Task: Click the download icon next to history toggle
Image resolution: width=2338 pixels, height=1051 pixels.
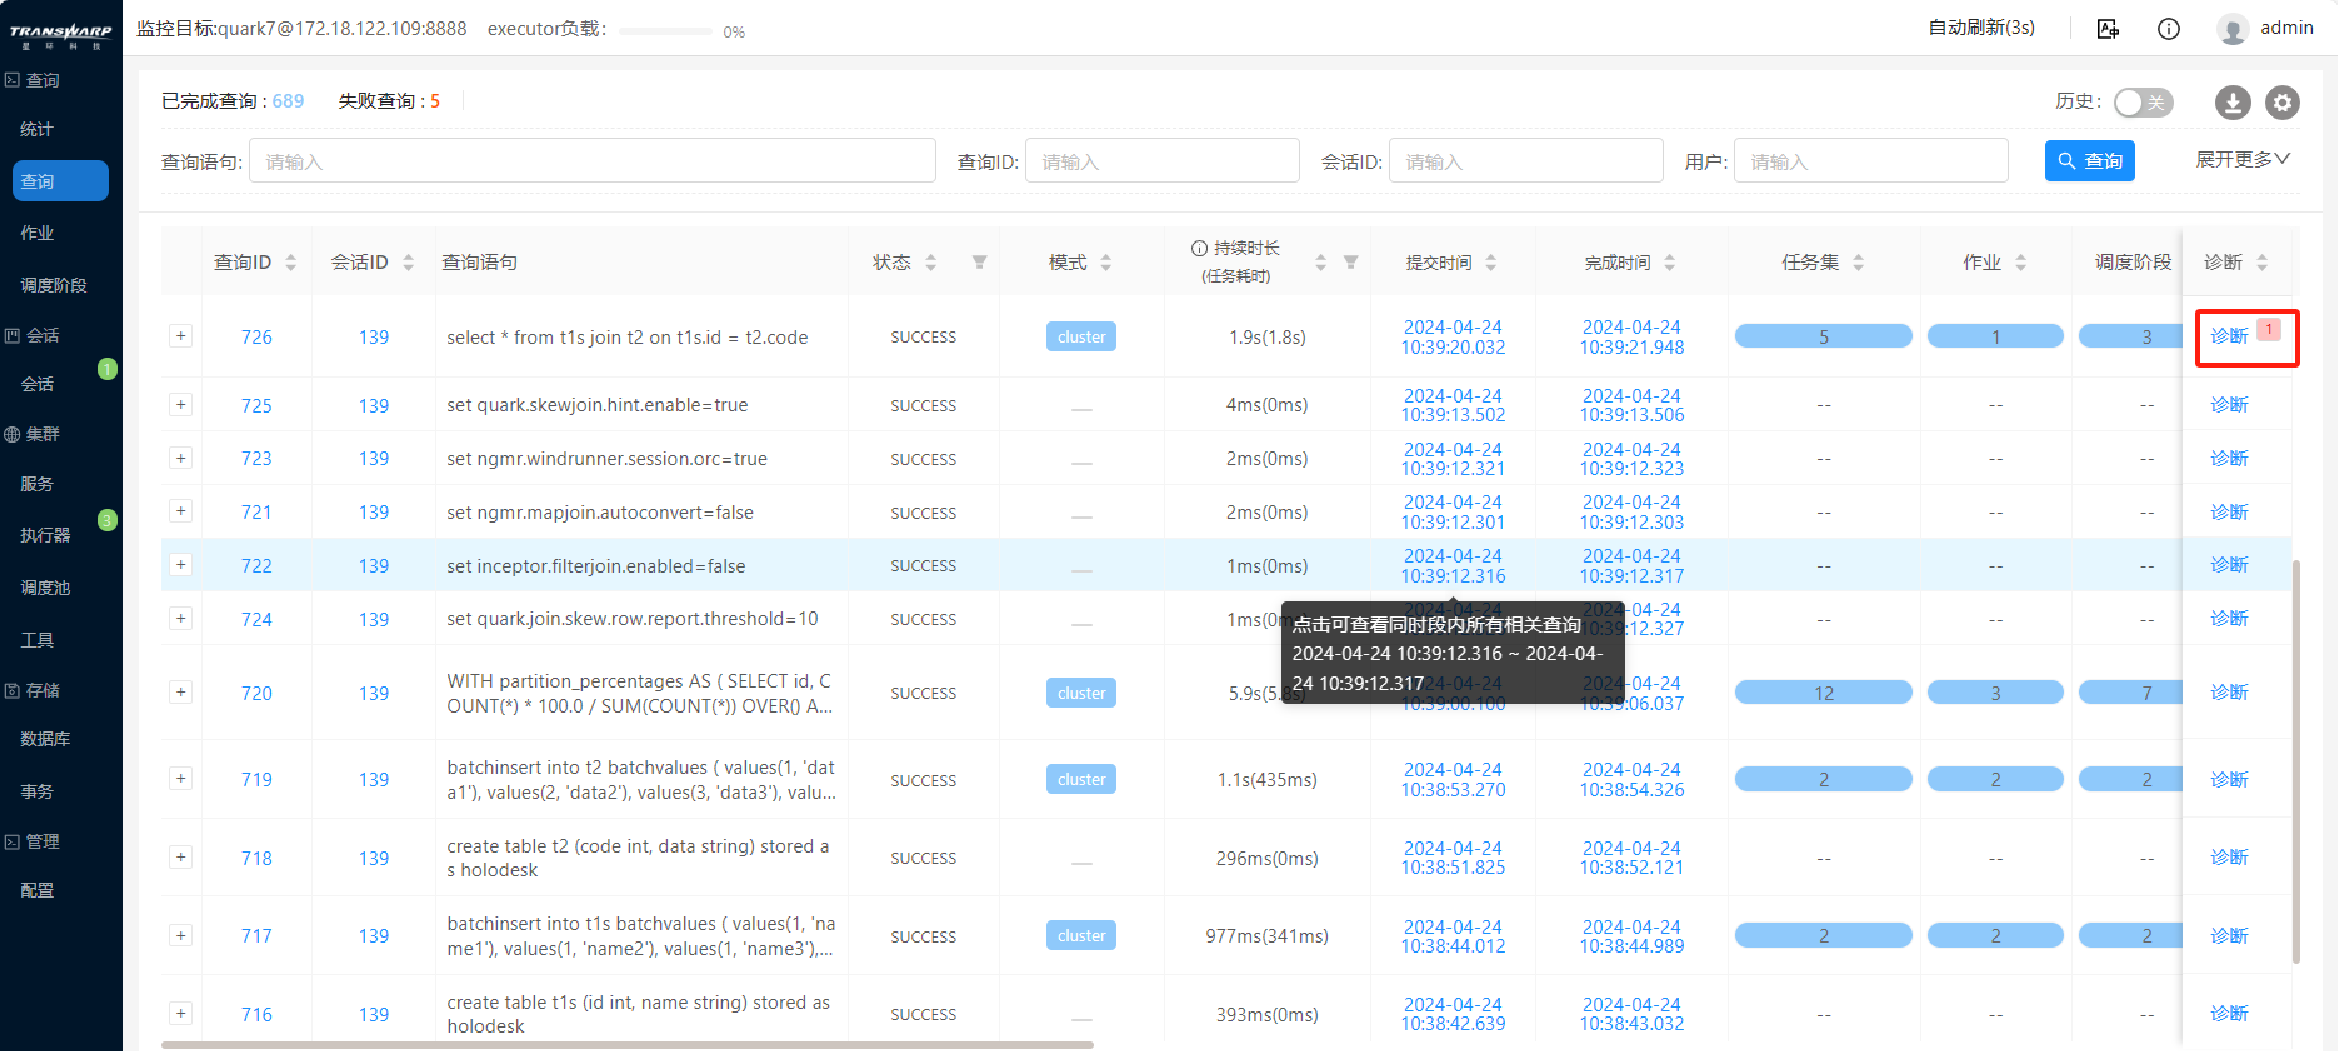Action: (2232, 102)
